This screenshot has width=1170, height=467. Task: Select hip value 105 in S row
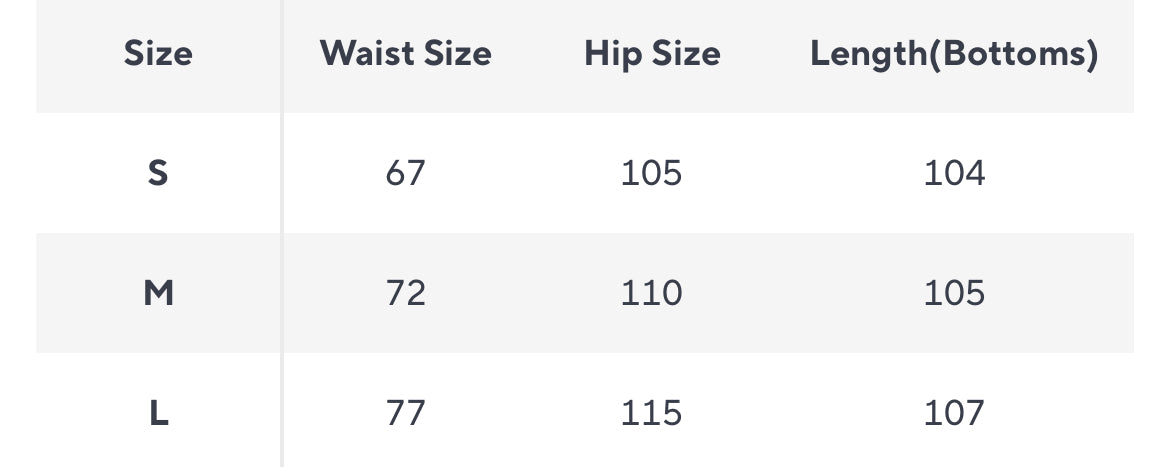coord(652,174)
